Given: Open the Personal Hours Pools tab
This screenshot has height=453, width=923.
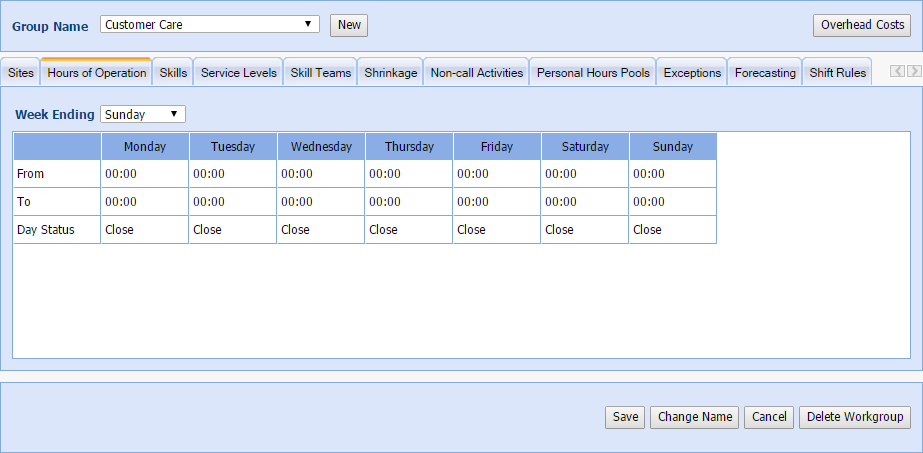Looking at the screenshot, I should point(593,73).
